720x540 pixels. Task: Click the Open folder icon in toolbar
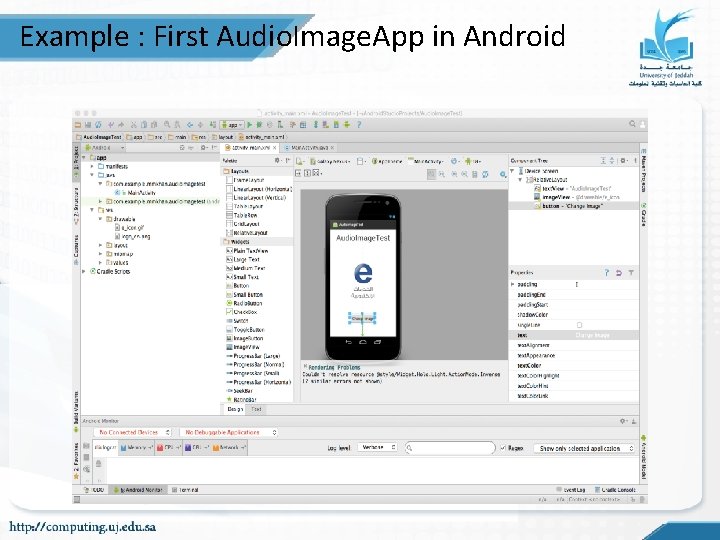[78, 124]
